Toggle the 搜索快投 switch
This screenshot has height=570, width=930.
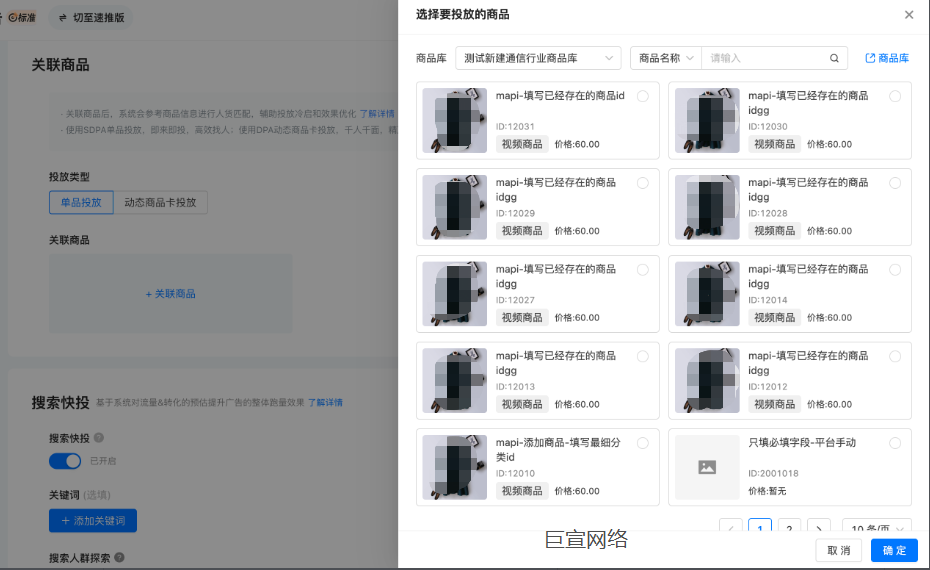pyautogui.click(x=65, y=461)
